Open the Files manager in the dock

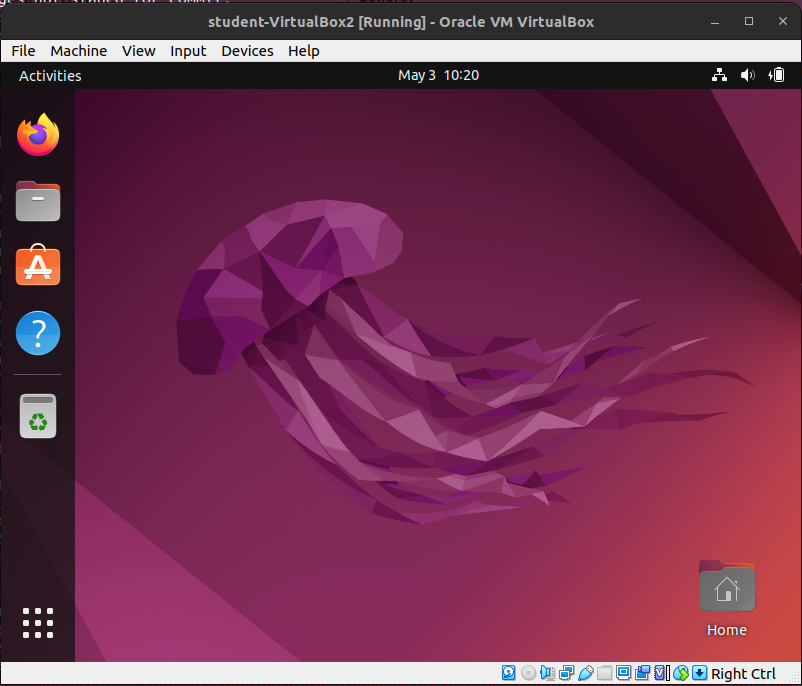point(38,201)
